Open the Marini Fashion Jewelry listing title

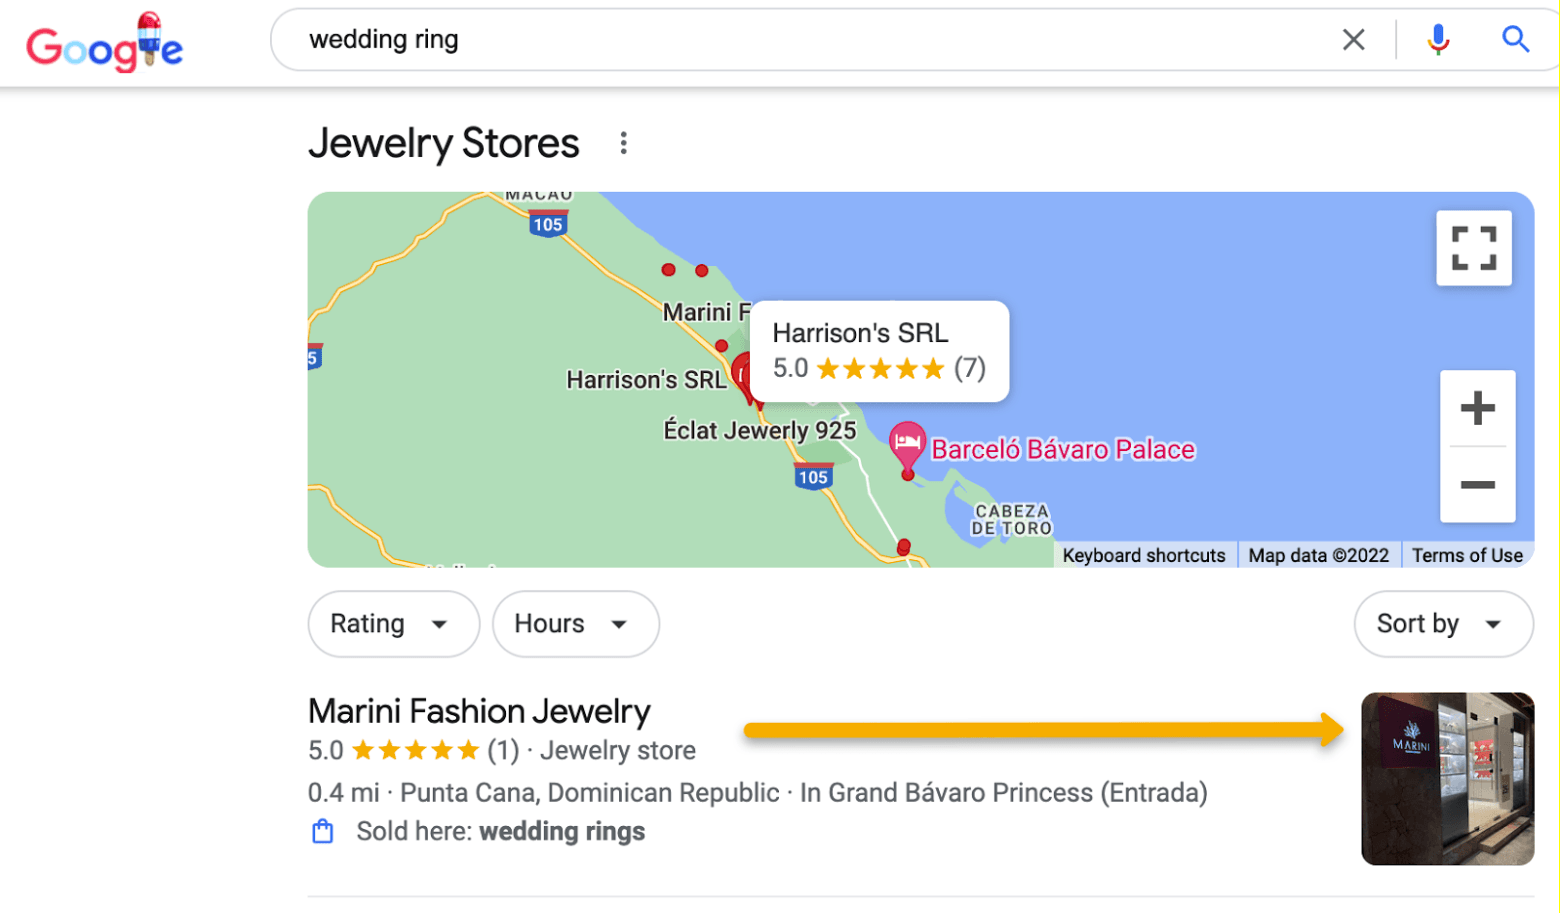(x=479, y=711)
